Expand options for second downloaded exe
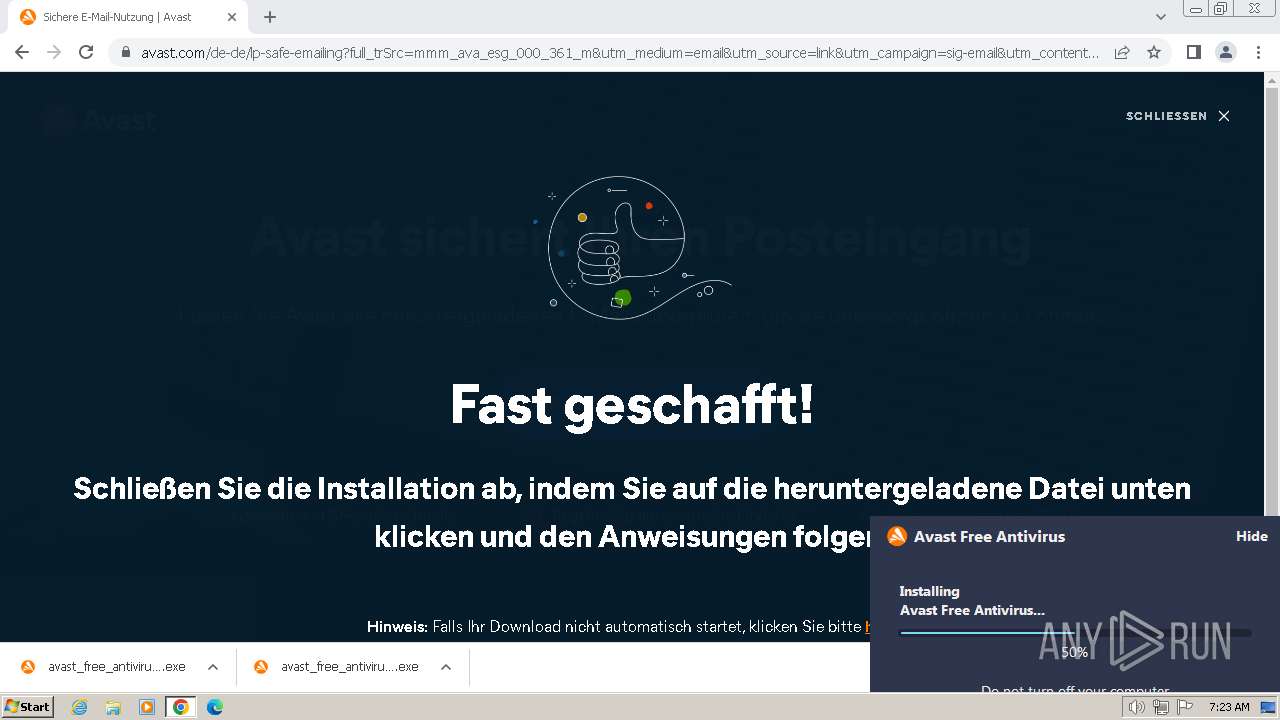 [x=446, y=667]
